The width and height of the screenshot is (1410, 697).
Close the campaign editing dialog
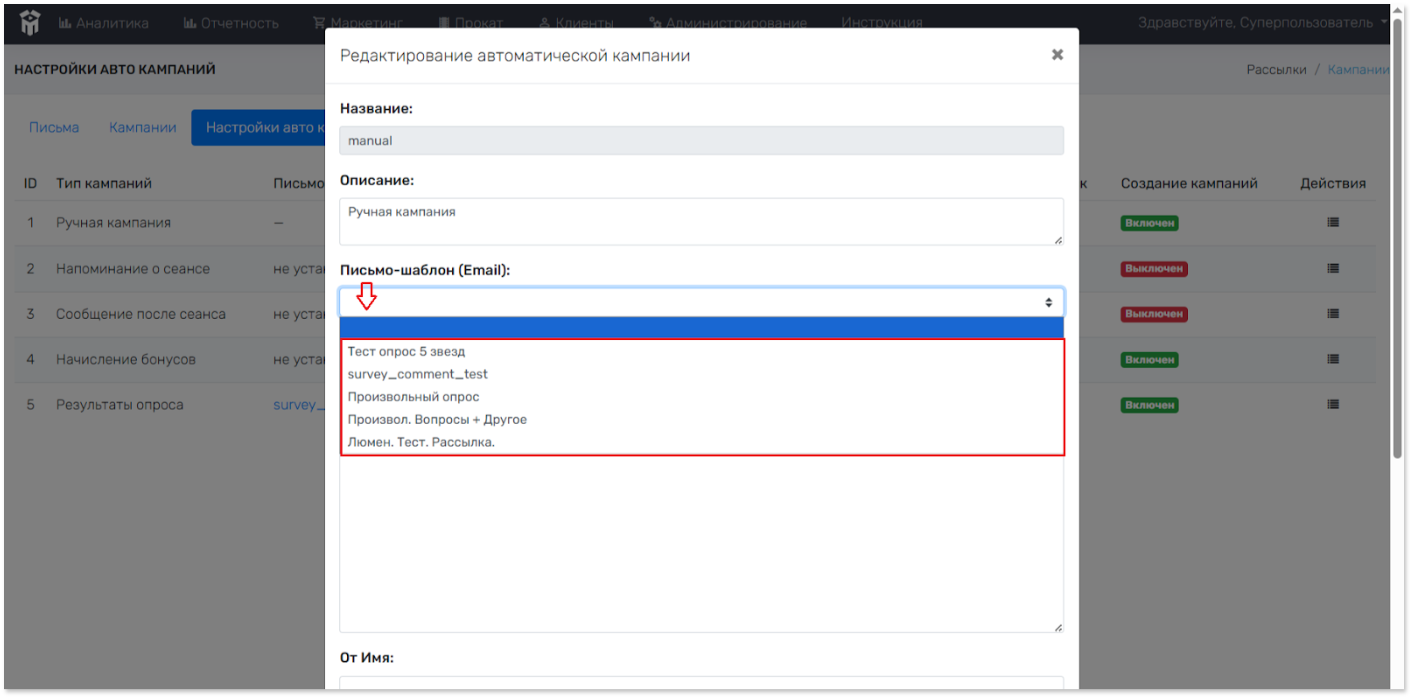[x=1057, y=55]
